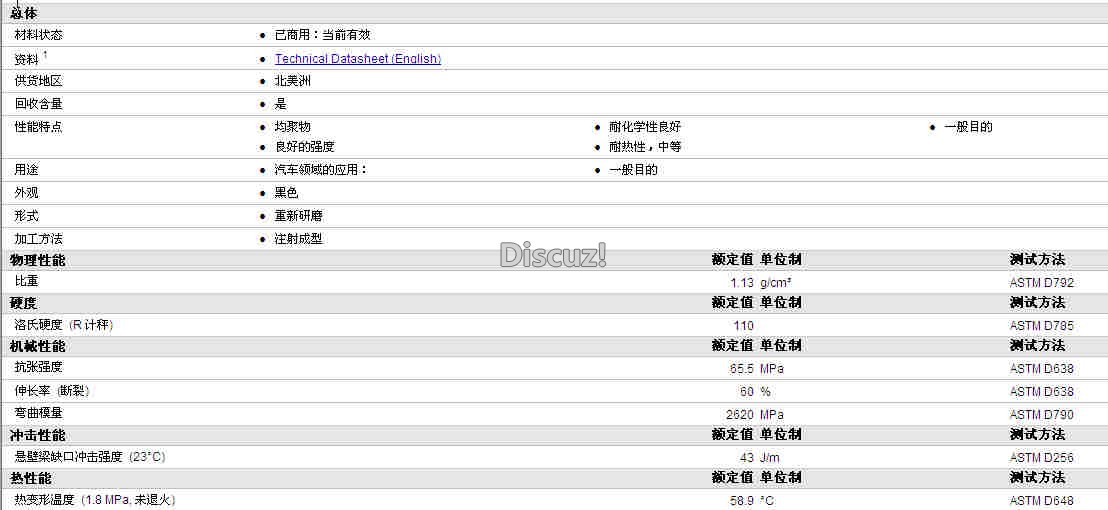Click the 性能特点 label
This screenshot has height=510, width=1108.
click(x=38, y=127)
